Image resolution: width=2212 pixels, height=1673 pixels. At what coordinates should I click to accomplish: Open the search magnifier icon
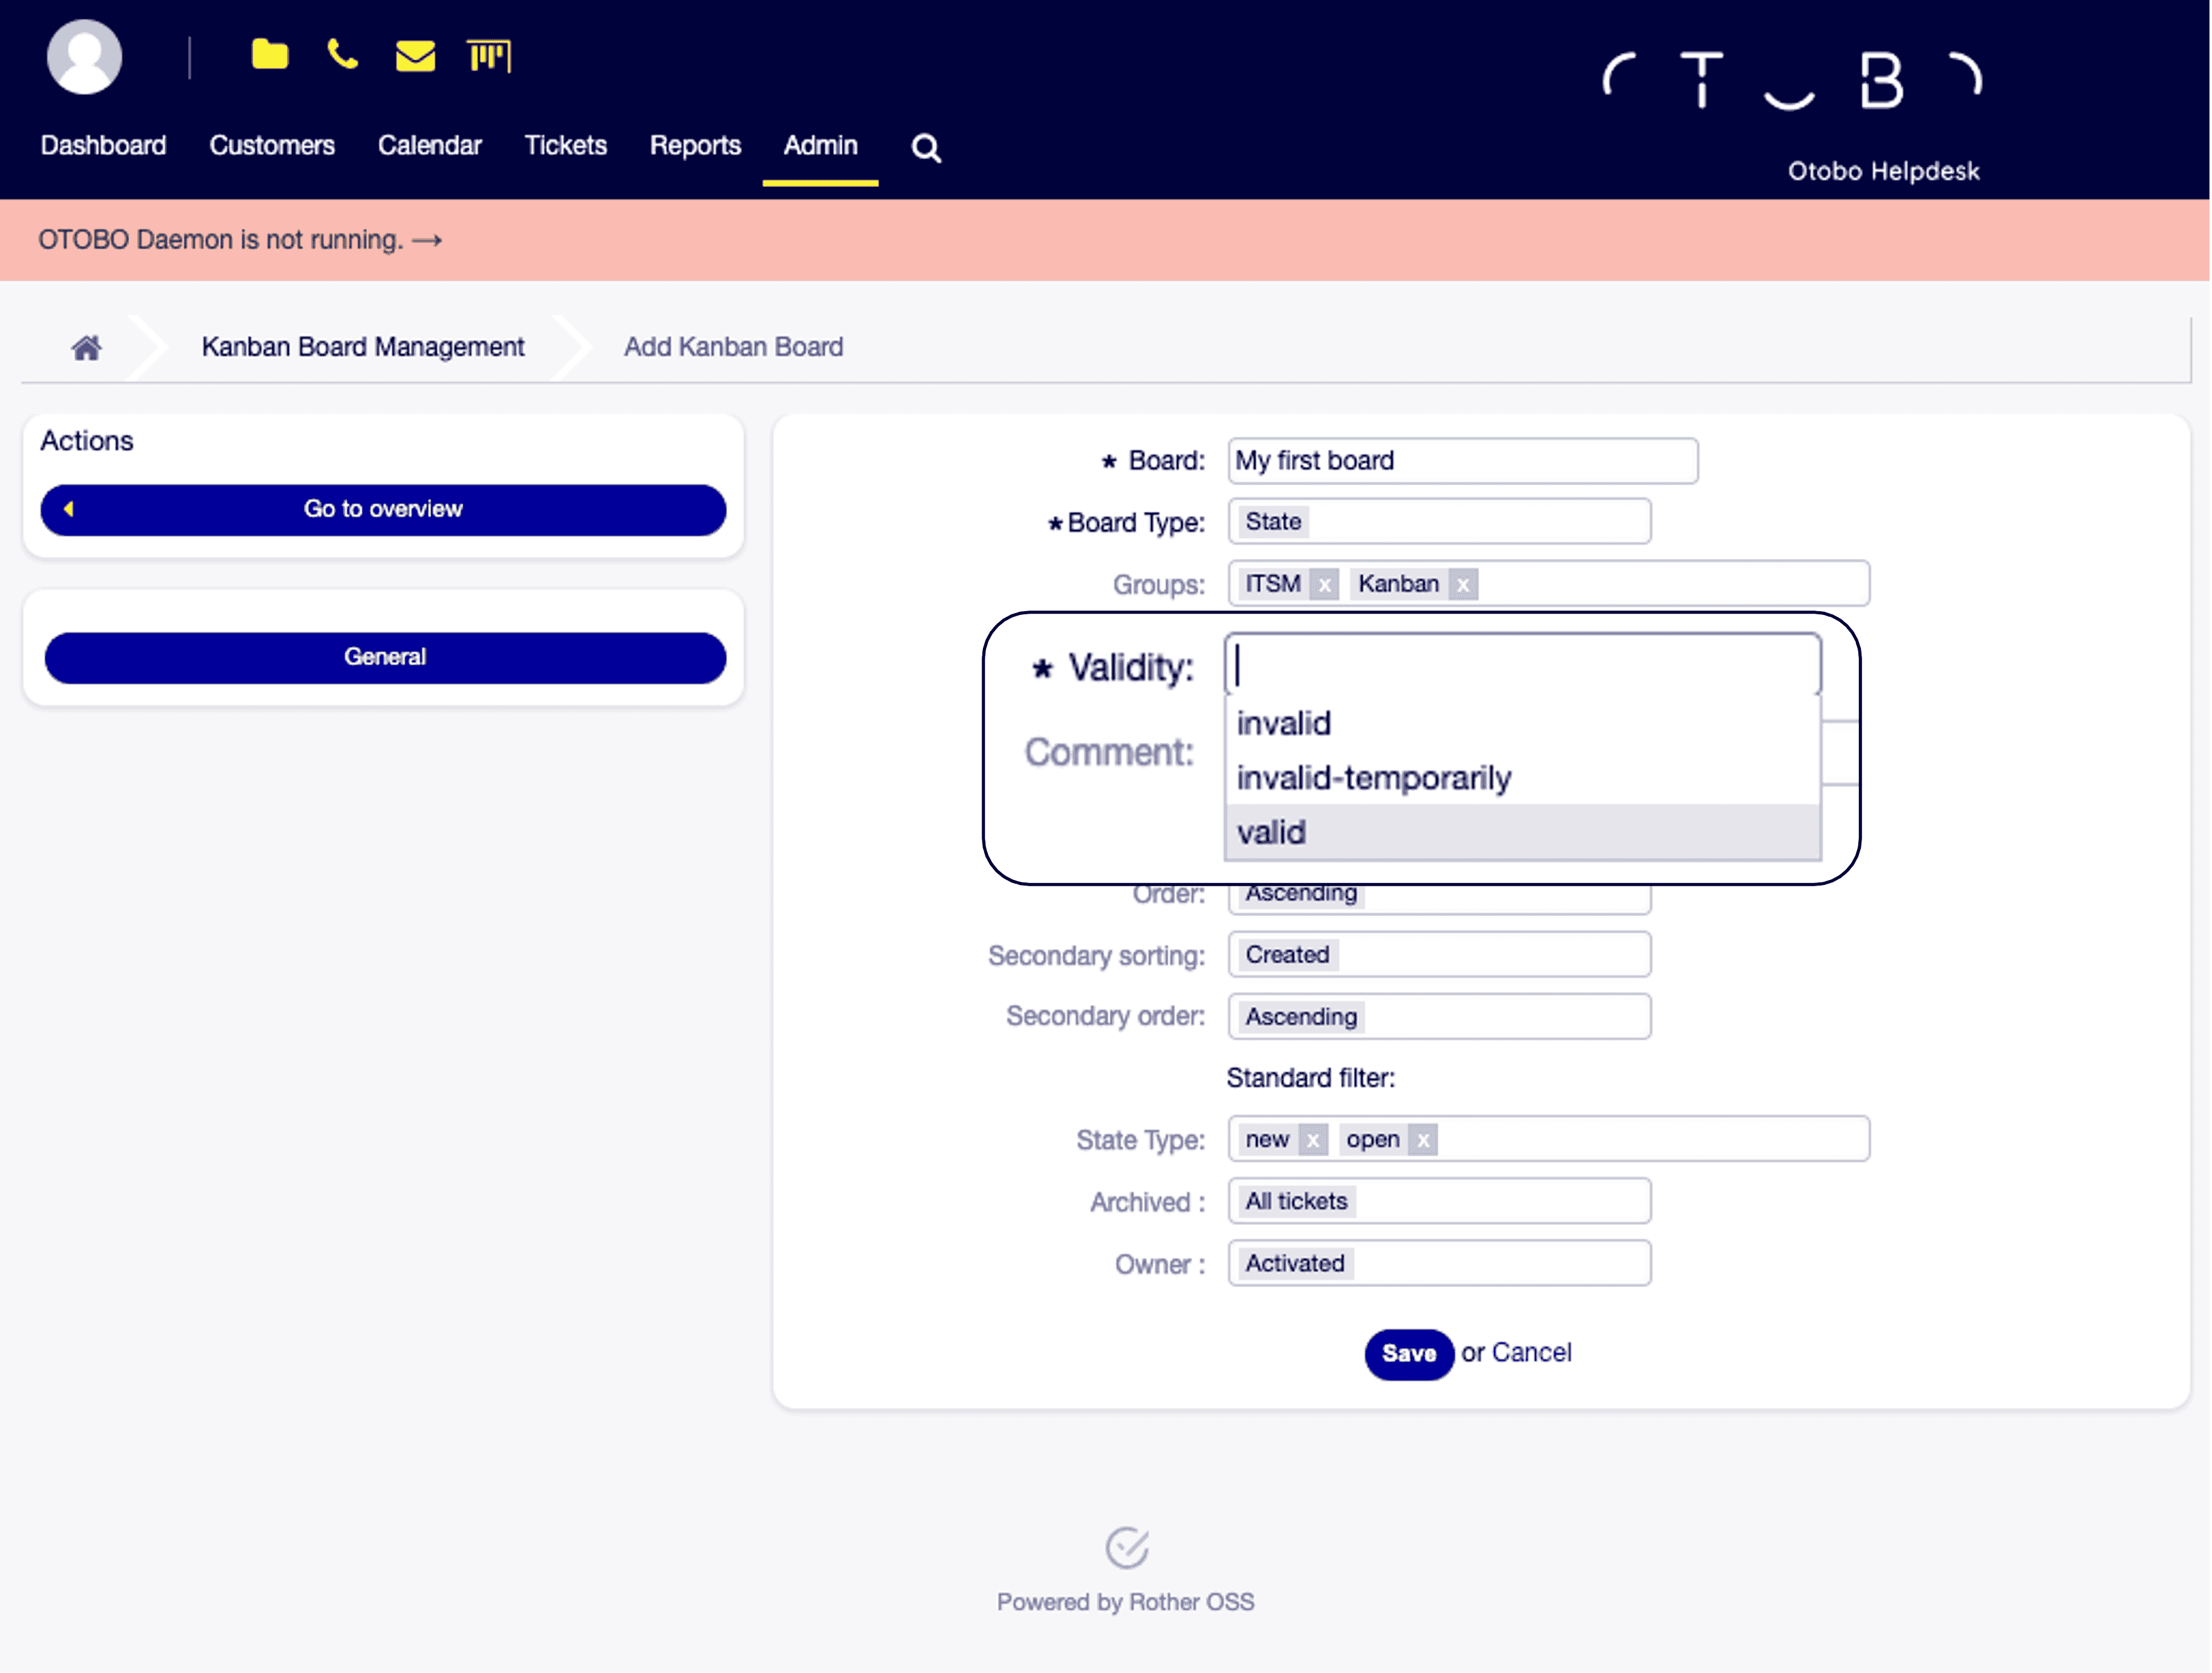pyautogui.click(x=926, y=148)
